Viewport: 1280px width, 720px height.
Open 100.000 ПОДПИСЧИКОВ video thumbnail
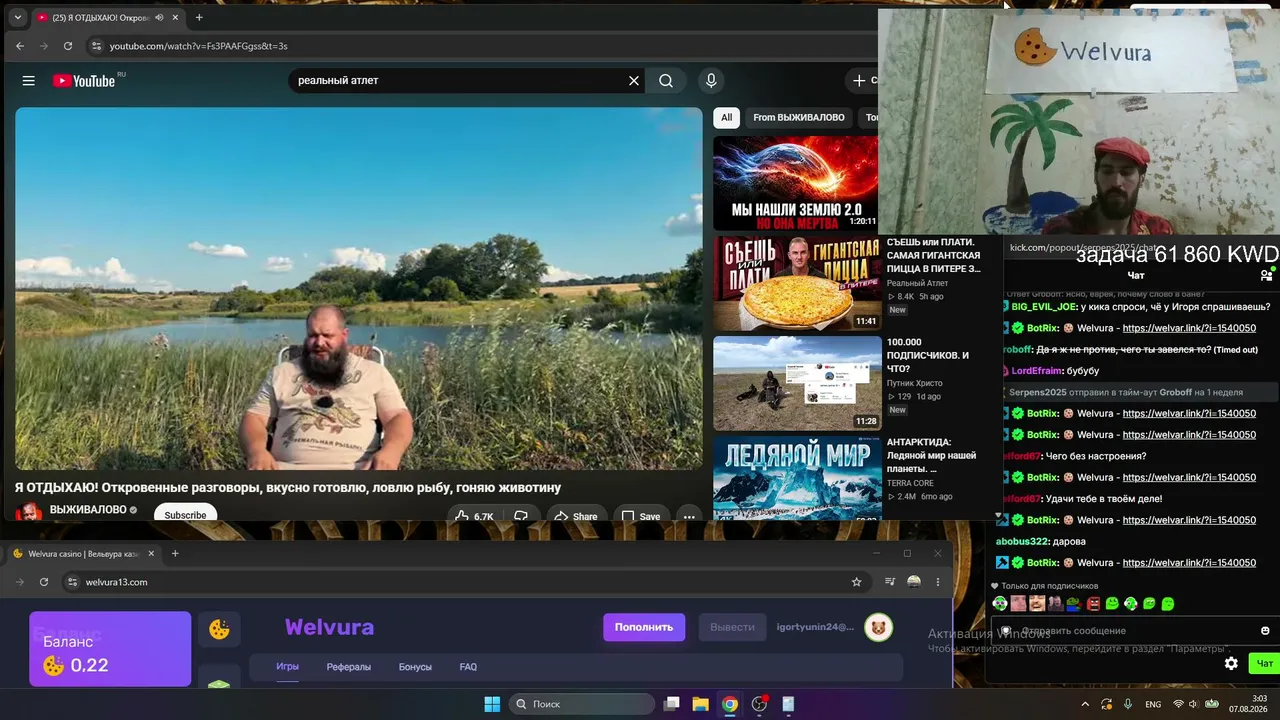(797, 383)
